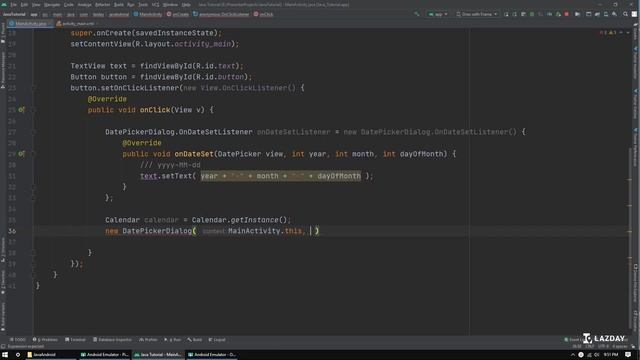Click the Debug app icon in toolbar

click(x=532, y=14)
